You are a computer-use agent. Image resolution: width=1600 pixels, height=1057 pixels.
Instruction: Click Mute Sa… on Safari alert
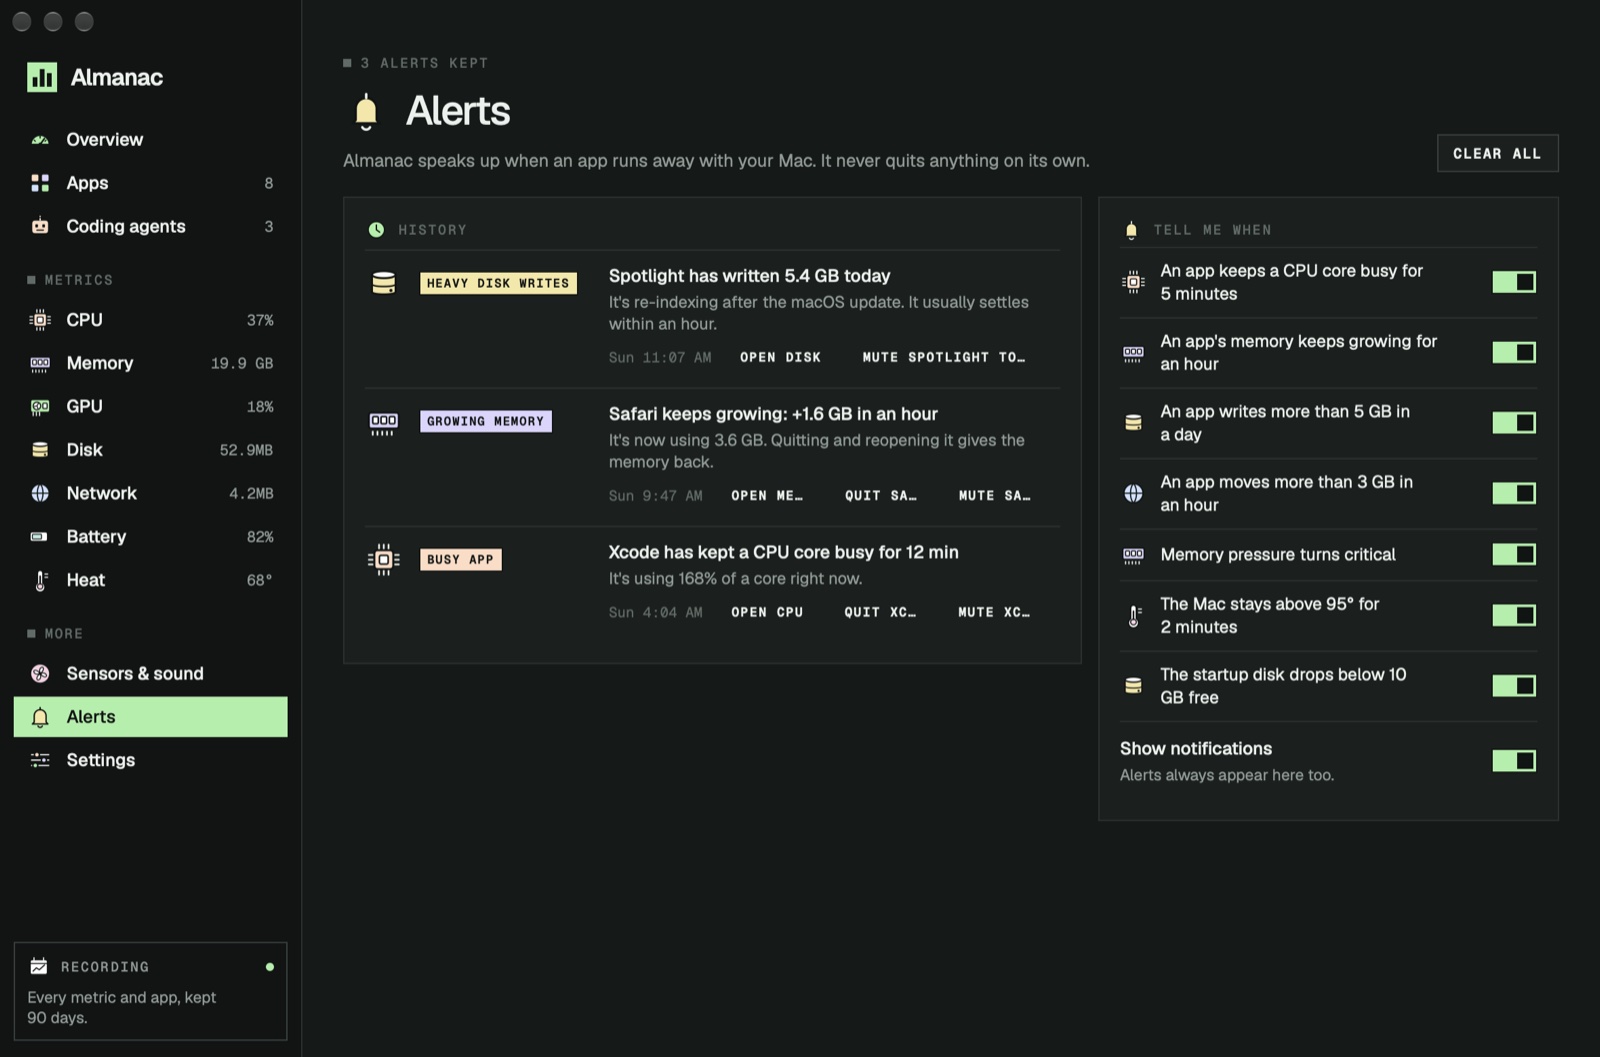(994, 496)
